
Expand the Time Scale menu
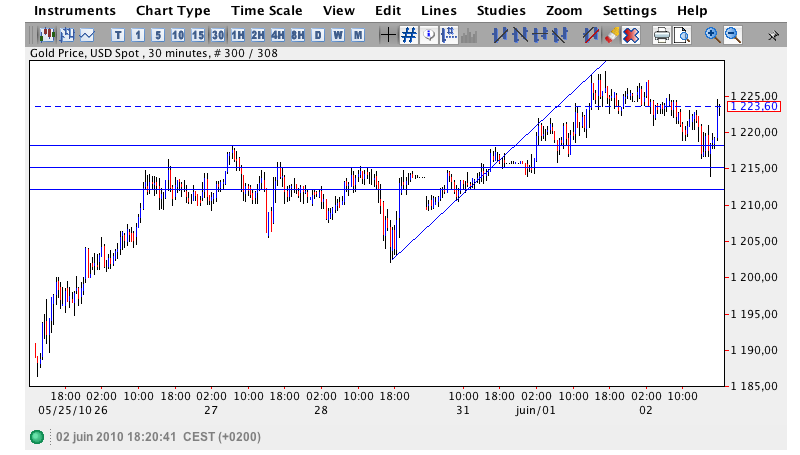[x=266, y=10]
